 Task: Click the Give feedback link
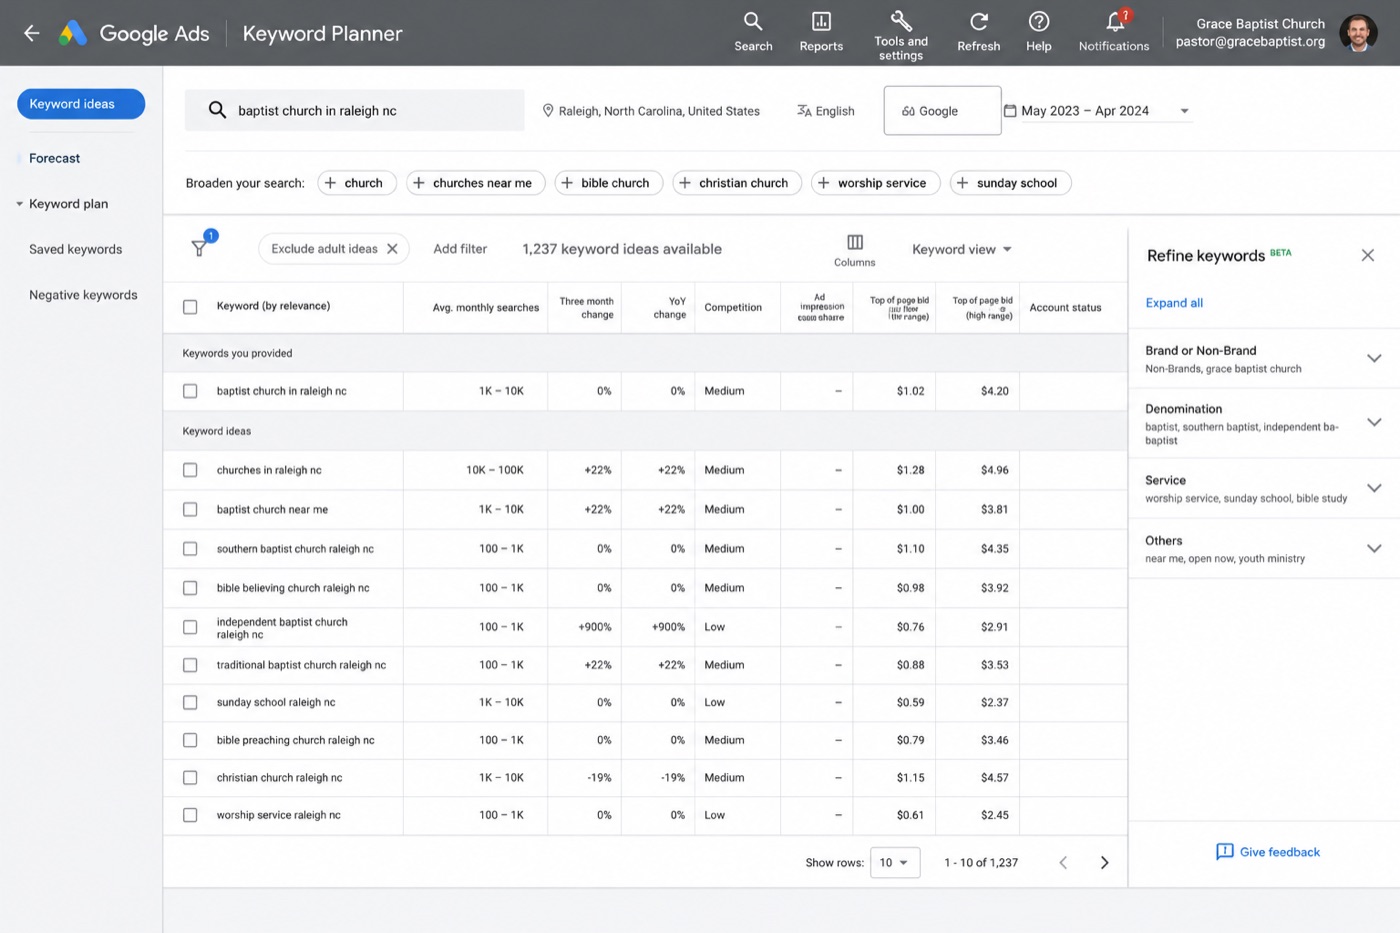pos(1267,852)
